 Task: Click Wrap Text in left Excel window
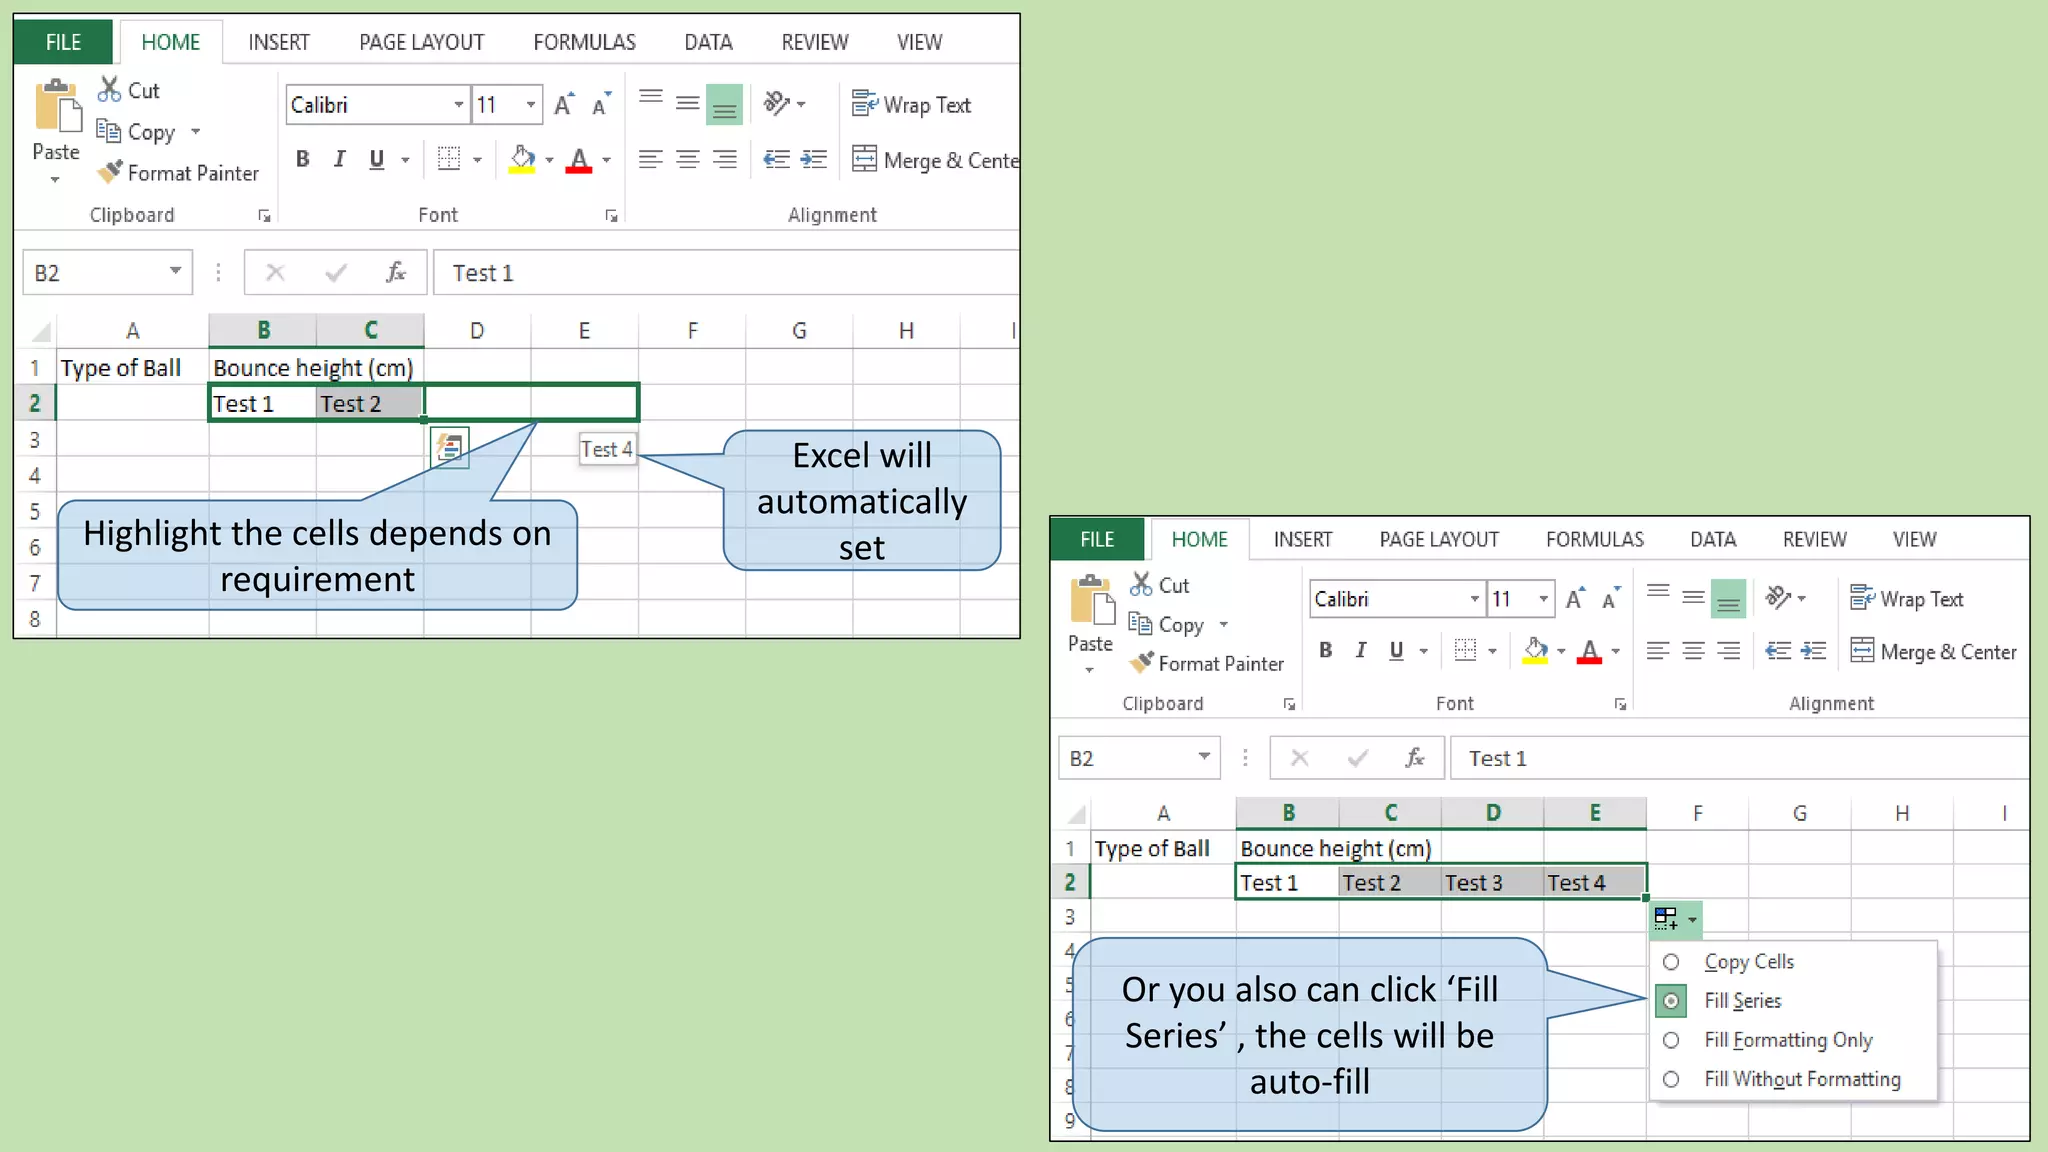911,104
